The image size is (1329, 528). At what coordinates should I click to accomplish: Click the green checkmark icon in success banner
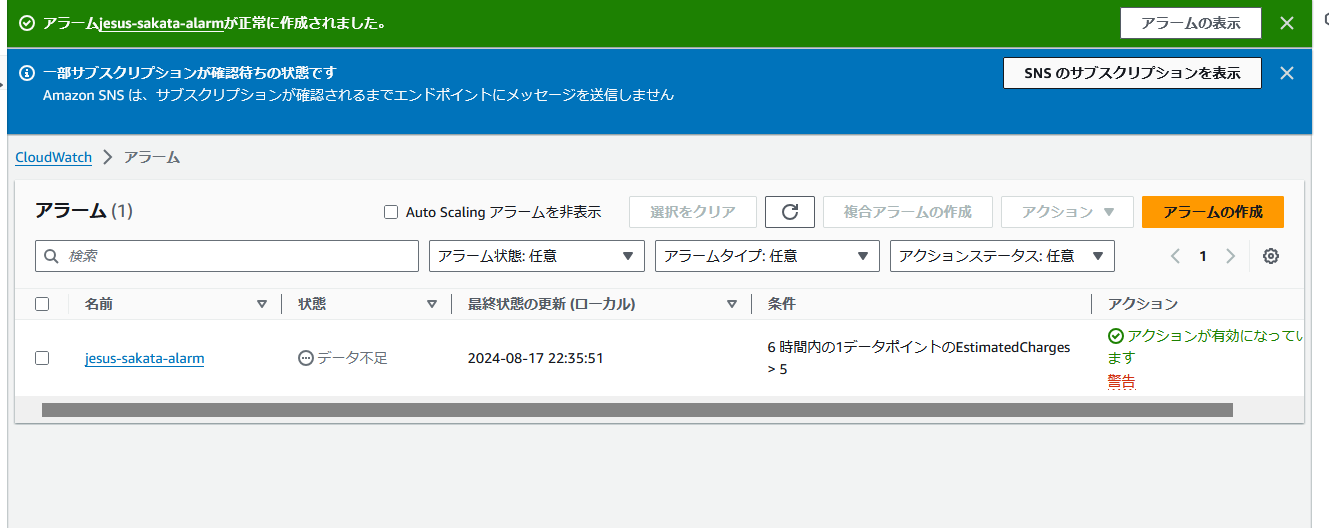pos(27,23)
